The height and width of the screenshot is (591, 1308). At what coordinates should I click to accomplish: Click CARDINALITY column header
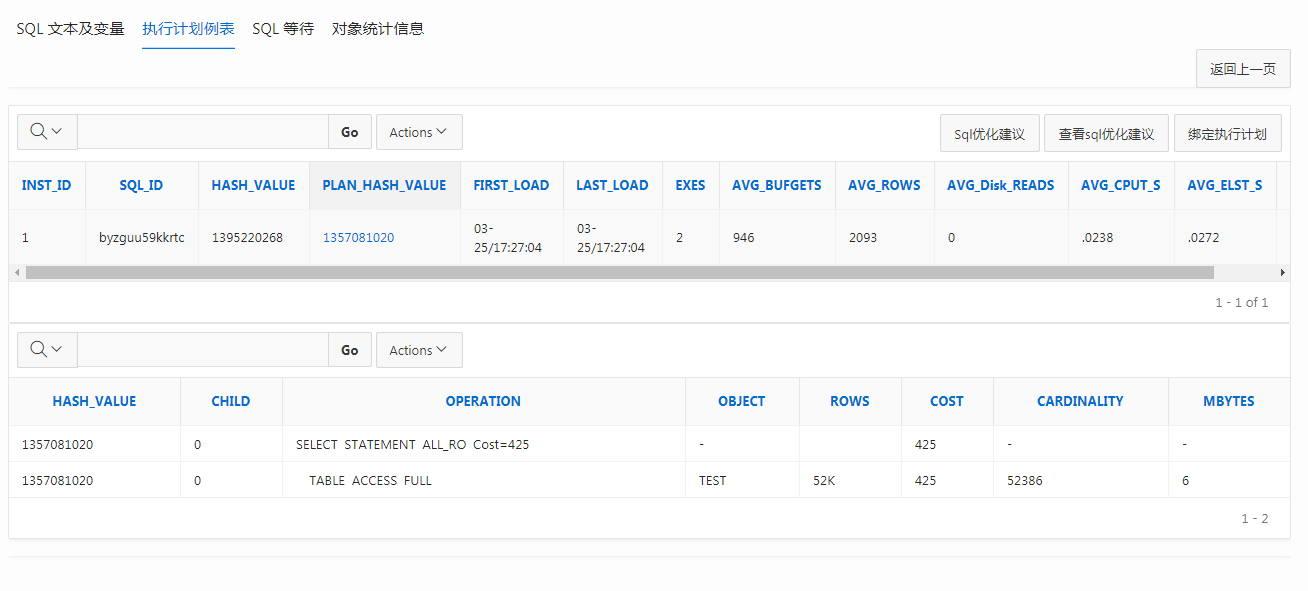tap(1080, 401)
